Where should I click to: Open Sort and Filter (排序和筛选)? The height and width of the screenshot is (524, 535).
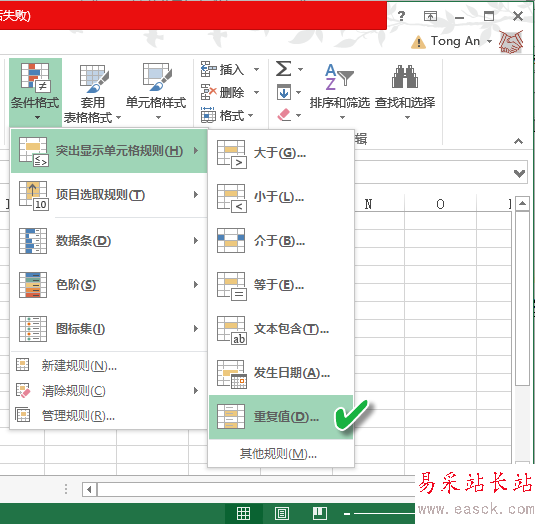pos(339,91)
